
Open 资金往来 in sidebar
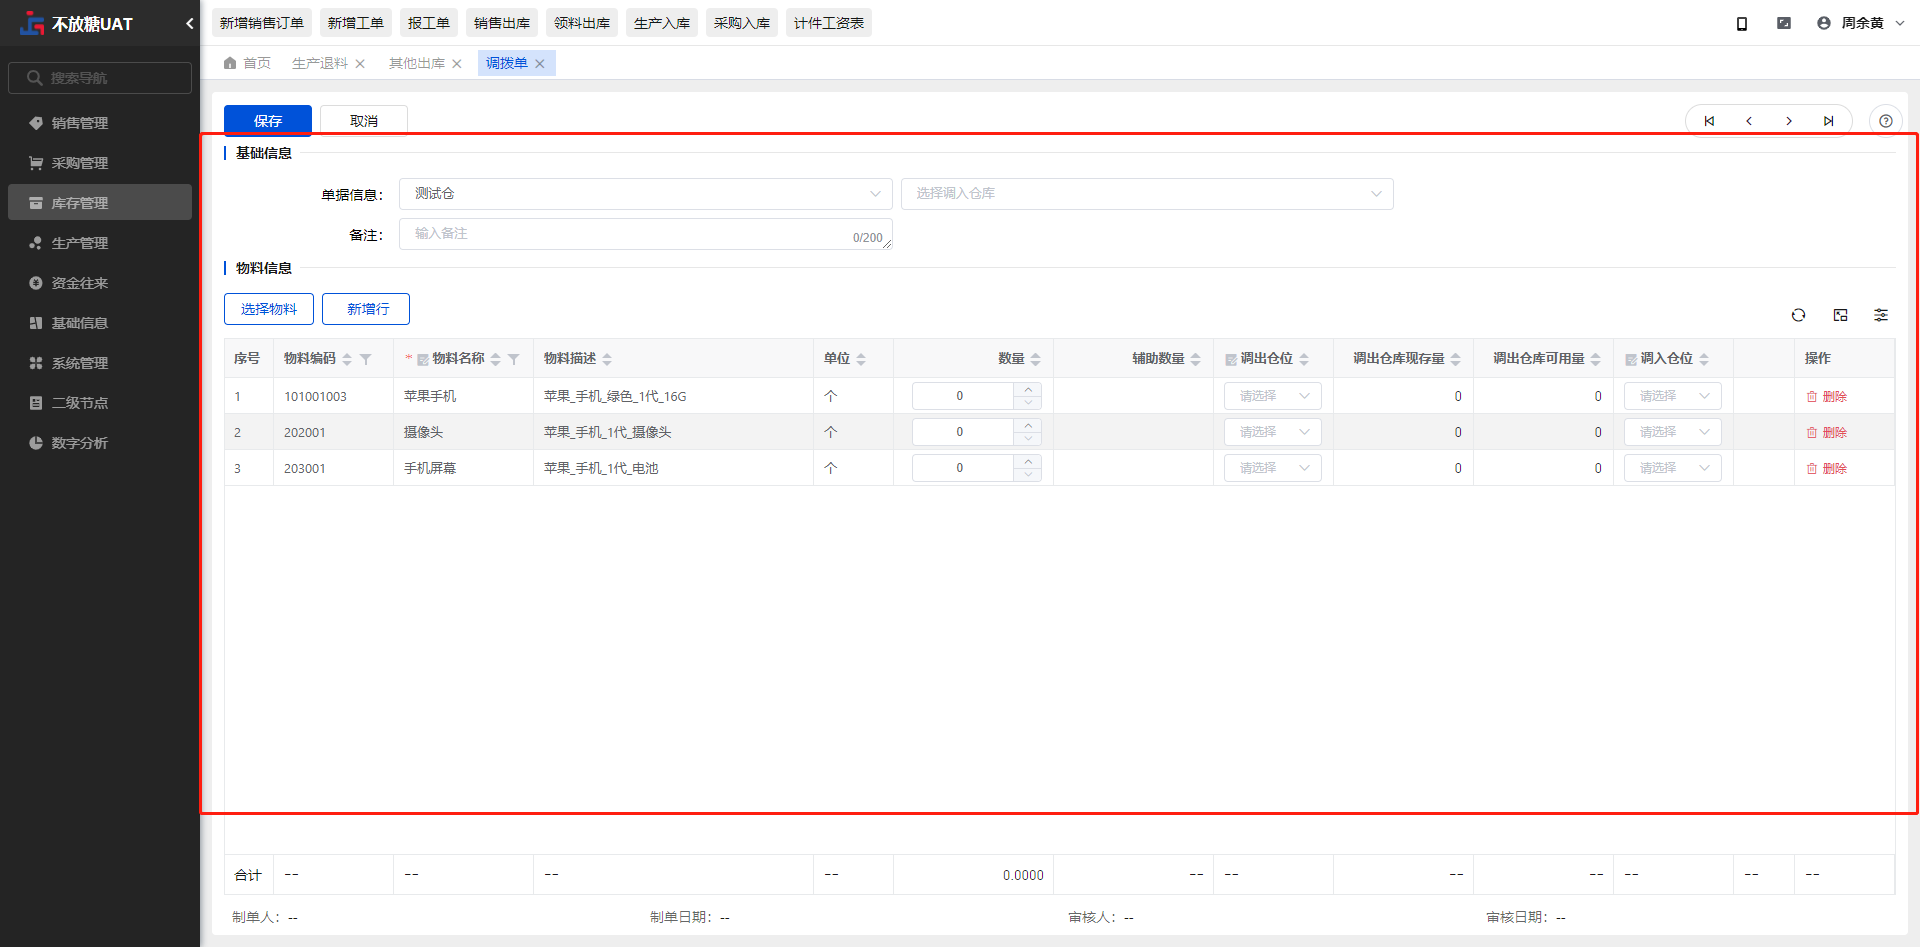100,283
